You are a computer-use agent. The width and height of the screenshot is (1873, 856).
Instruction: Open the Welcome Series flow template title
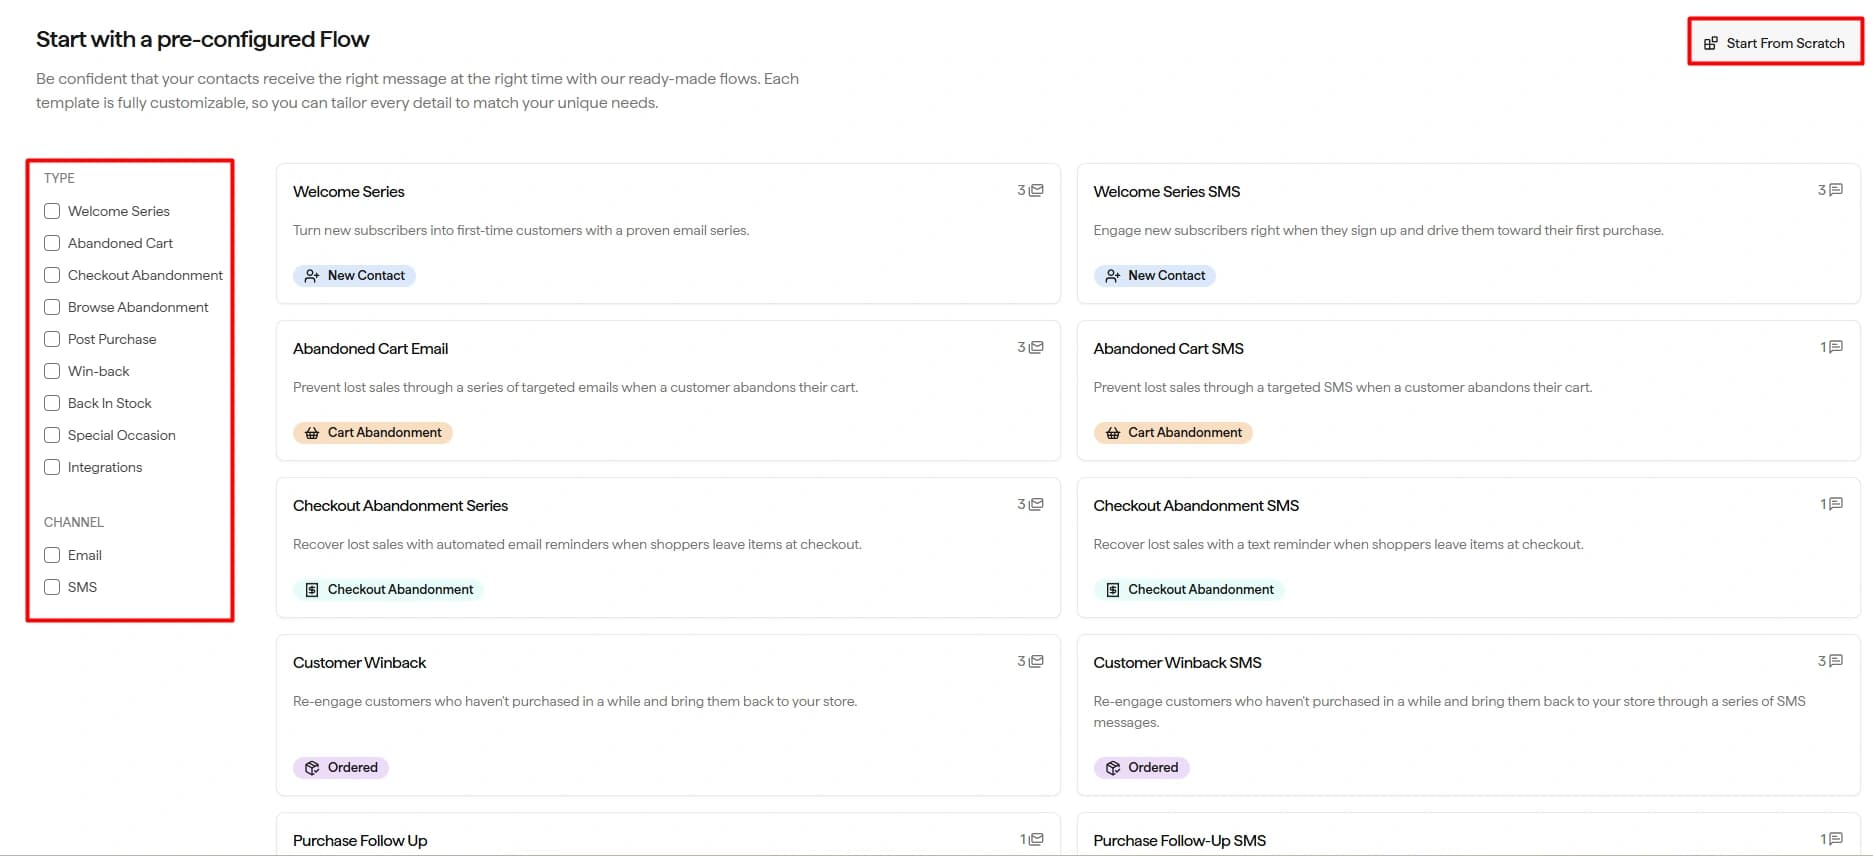349,192
